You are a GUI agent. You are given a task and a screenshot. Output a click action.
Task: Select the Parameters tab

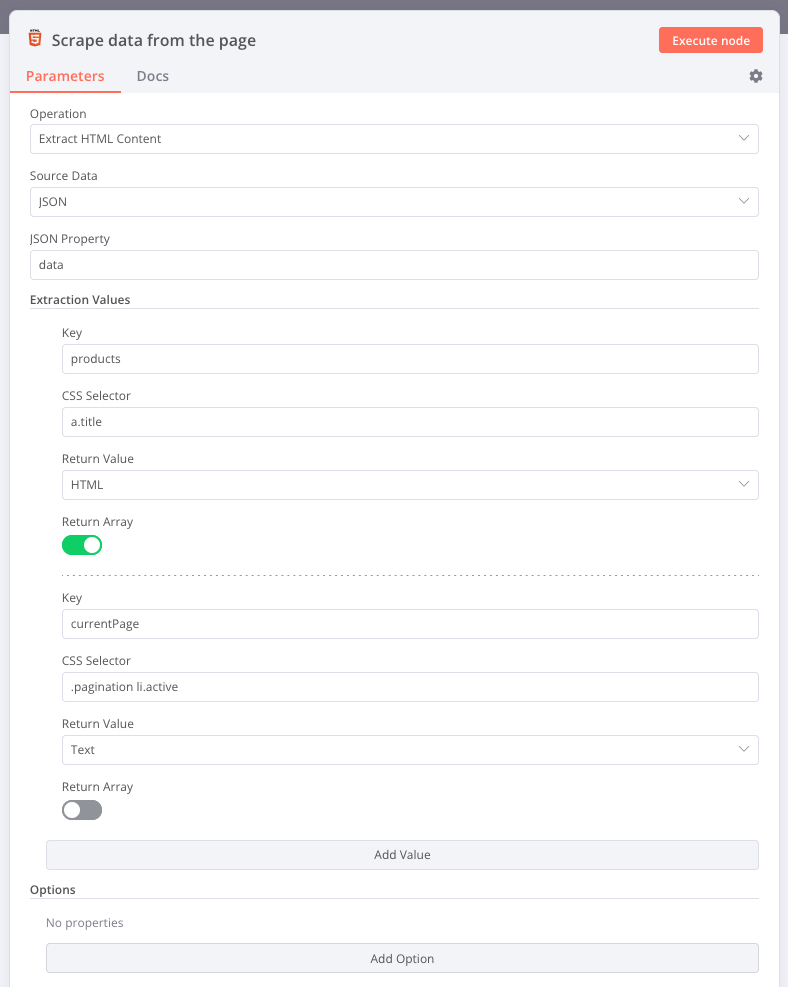(x=65, y=76)
